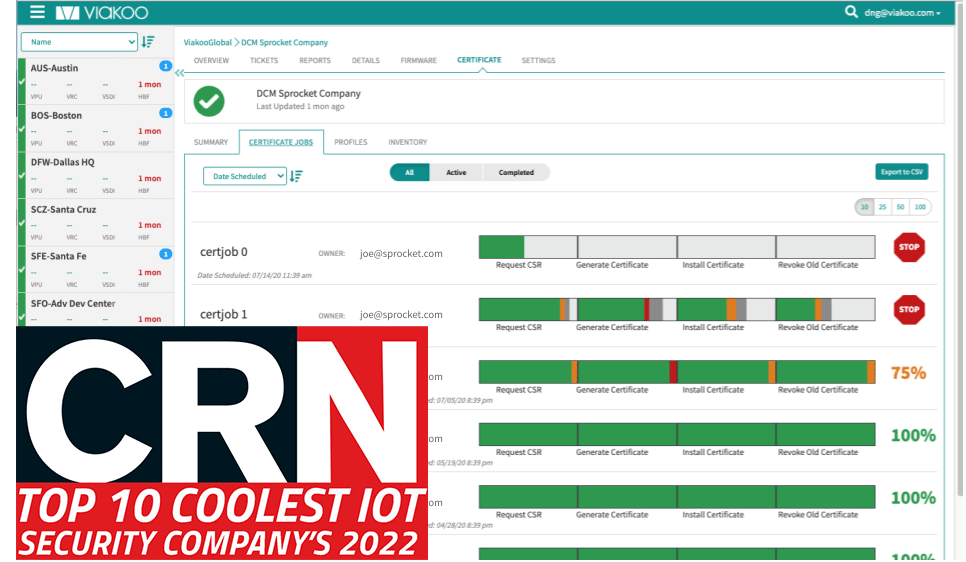Go to the Overview tab
Viewport: 966px width, 562px height.
coord(211,60)
